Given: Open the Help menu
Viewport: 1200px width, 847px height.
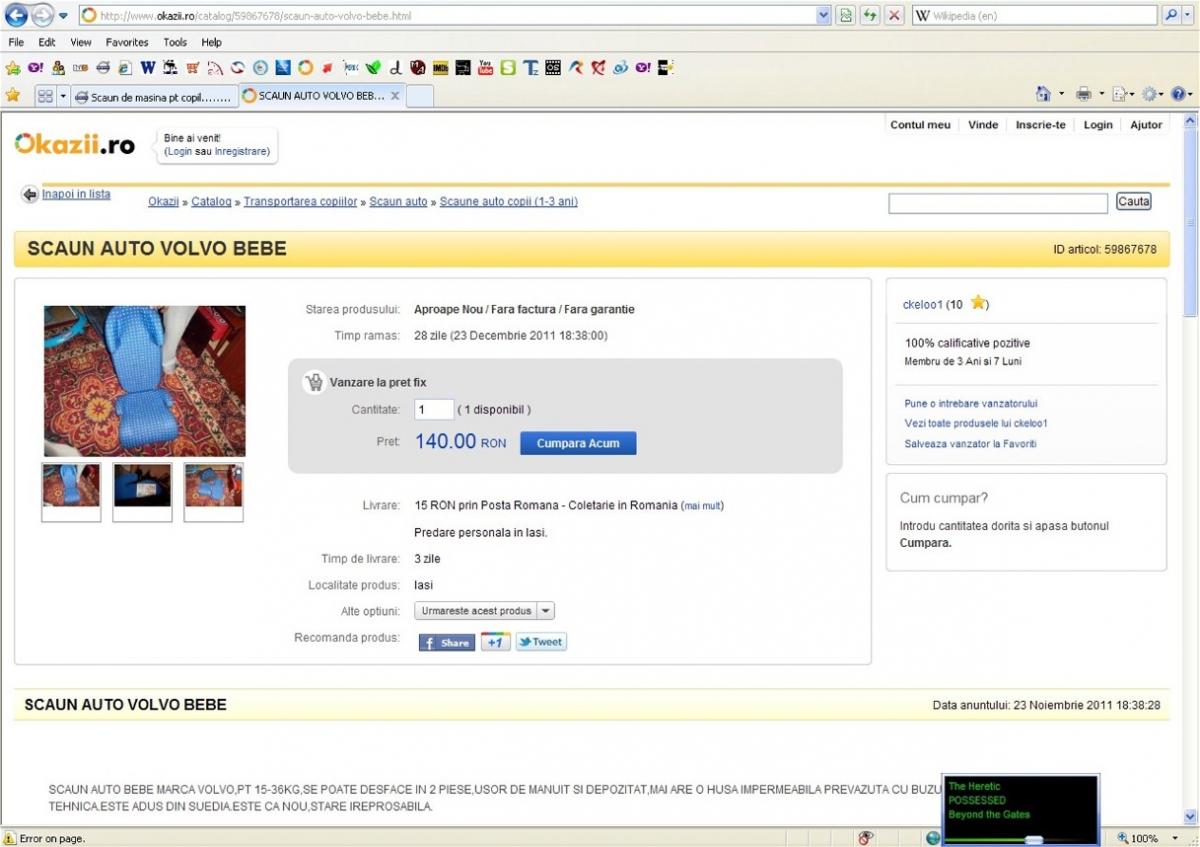Looking at the screenshot, I should [x=211, y=42].
